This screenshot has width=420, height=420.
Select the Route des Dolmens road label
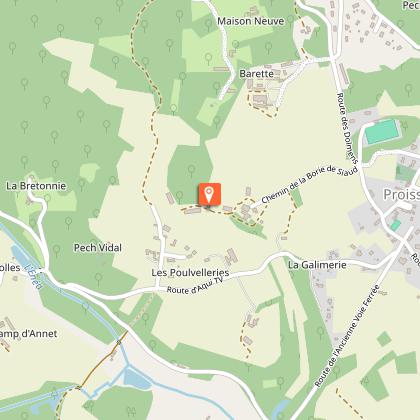348,129
